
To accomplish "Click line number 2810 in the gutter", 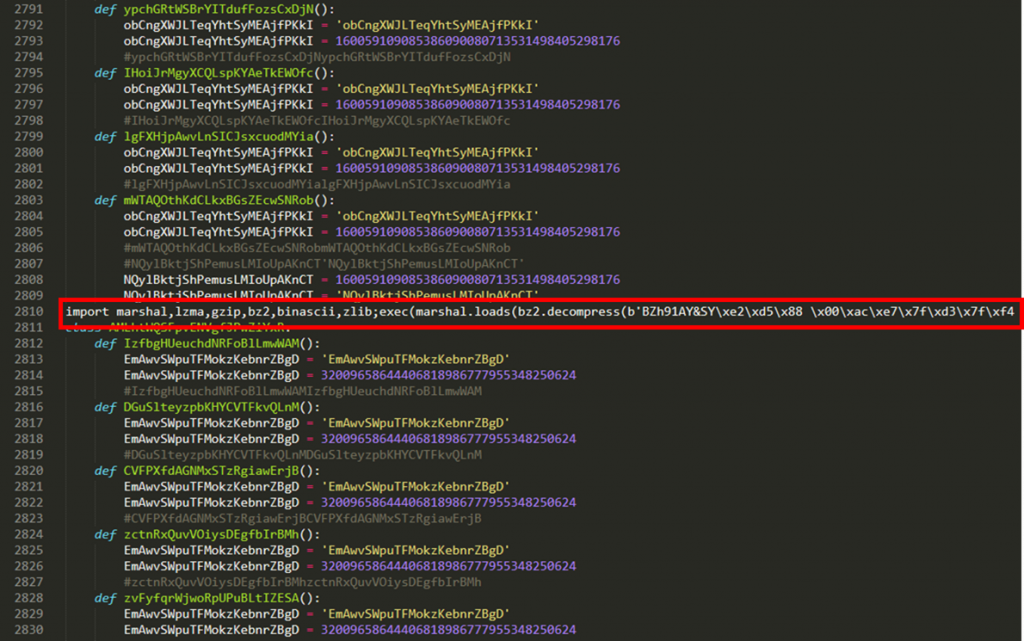I will pyautogui.click(x=27, y=311).
